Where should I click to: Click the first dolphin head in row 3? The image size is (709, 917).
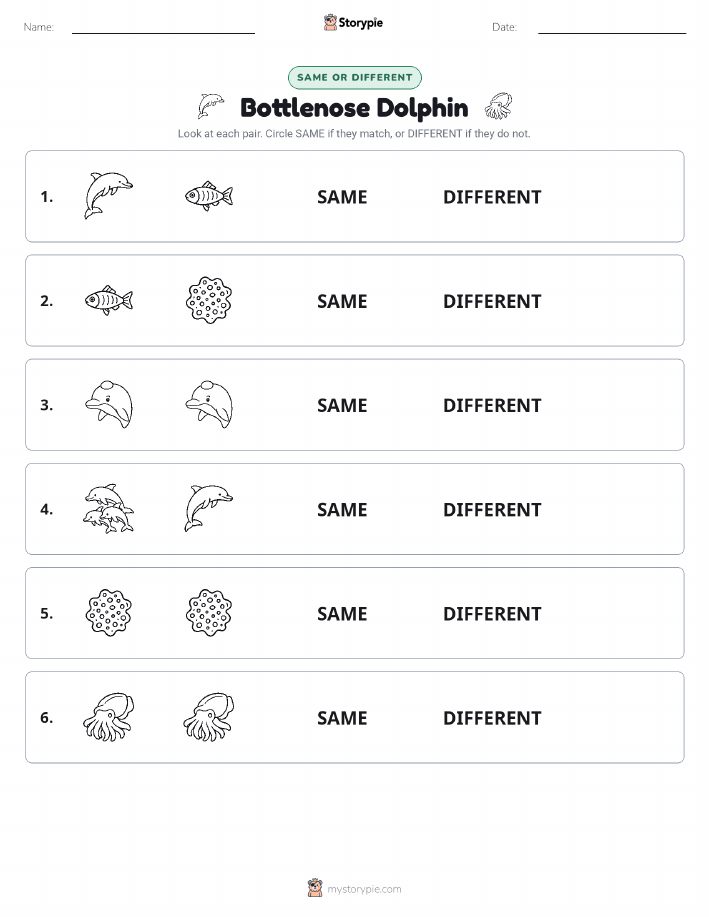tap(109, 405)
